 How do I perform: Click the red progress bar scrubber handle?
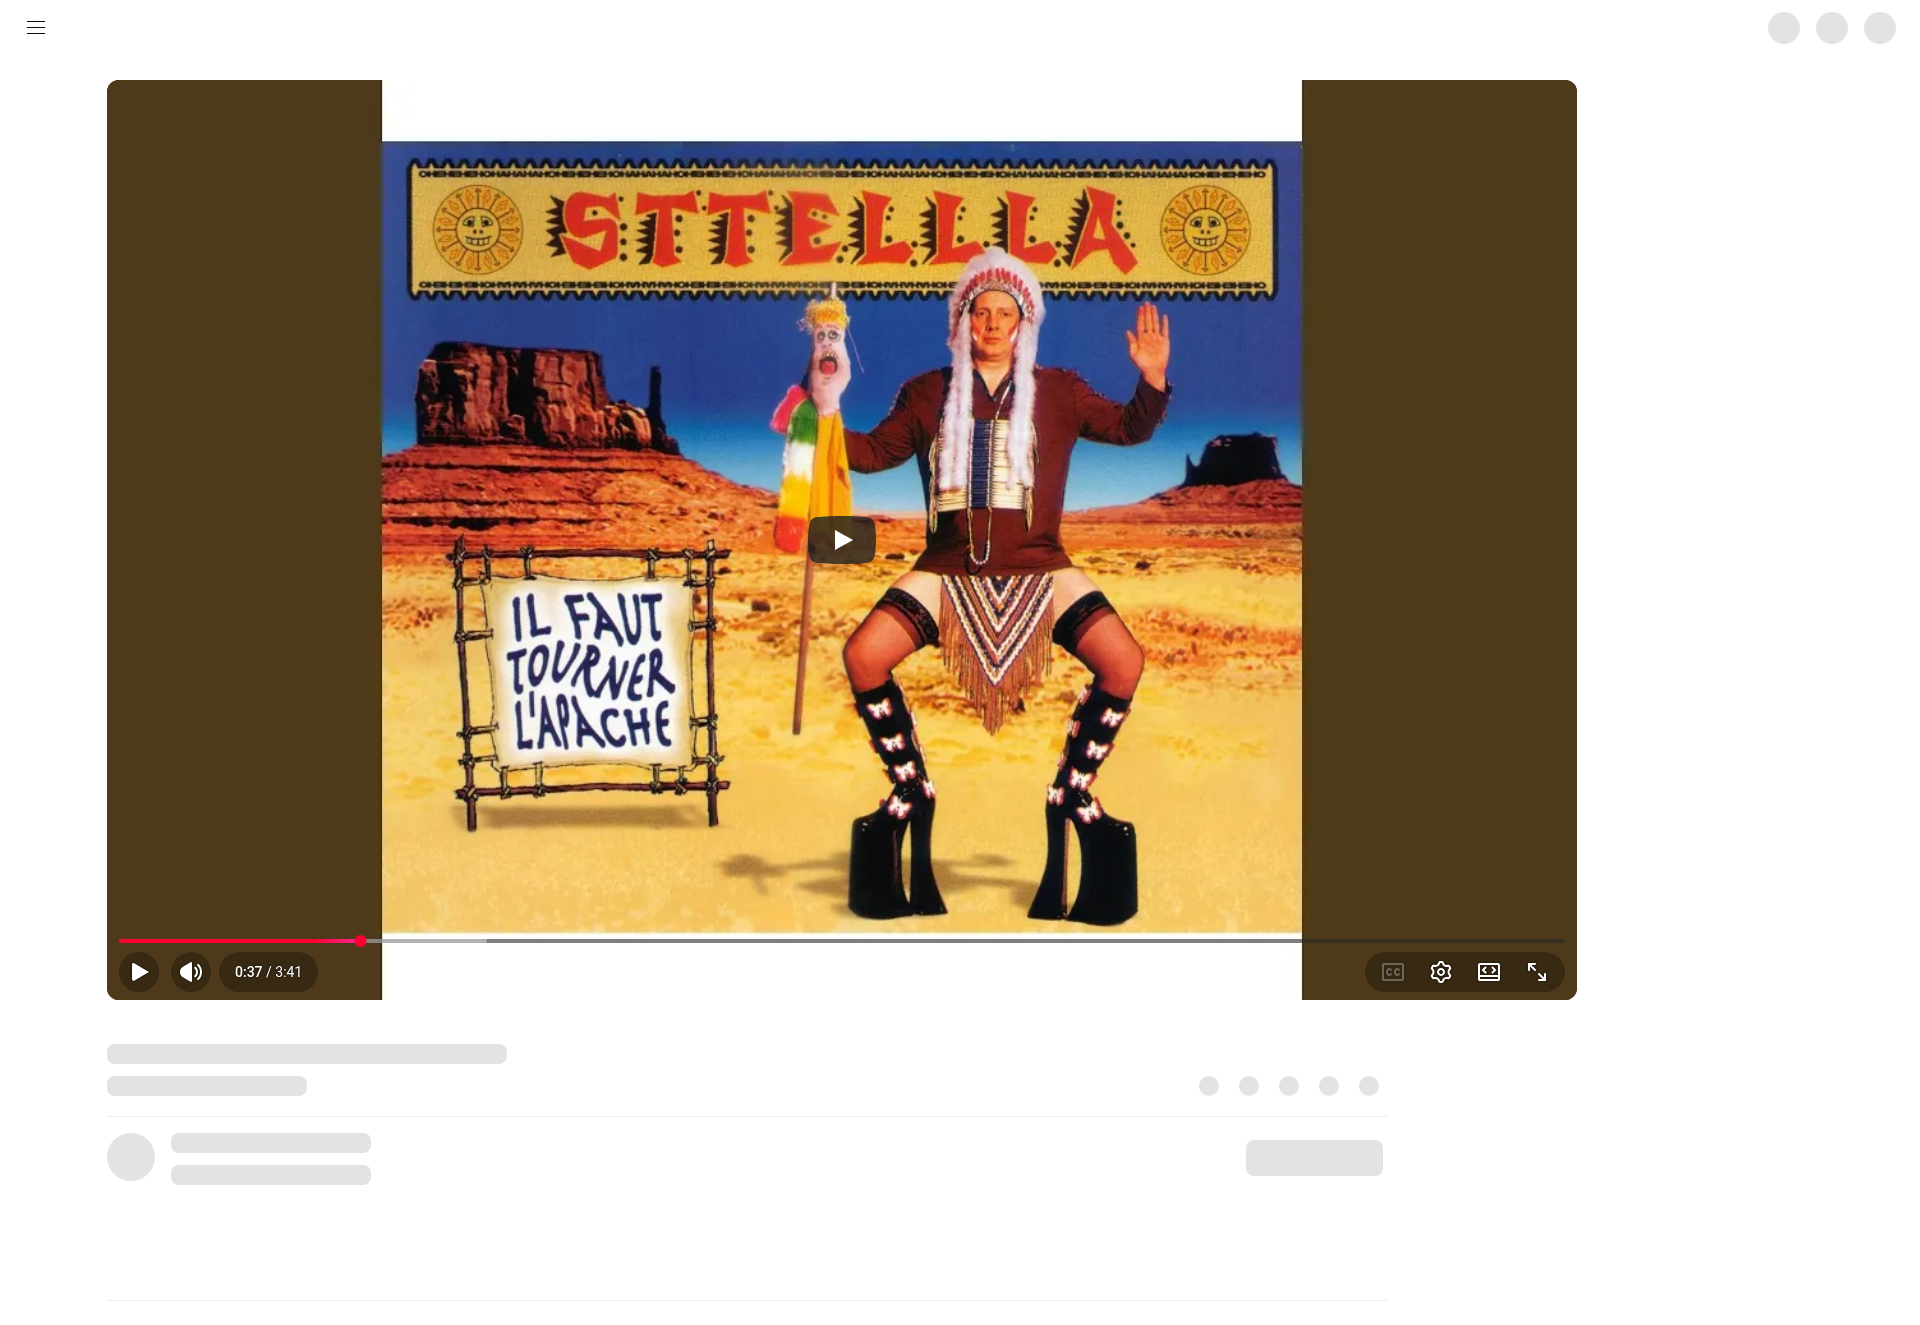(x=361, y=941)
